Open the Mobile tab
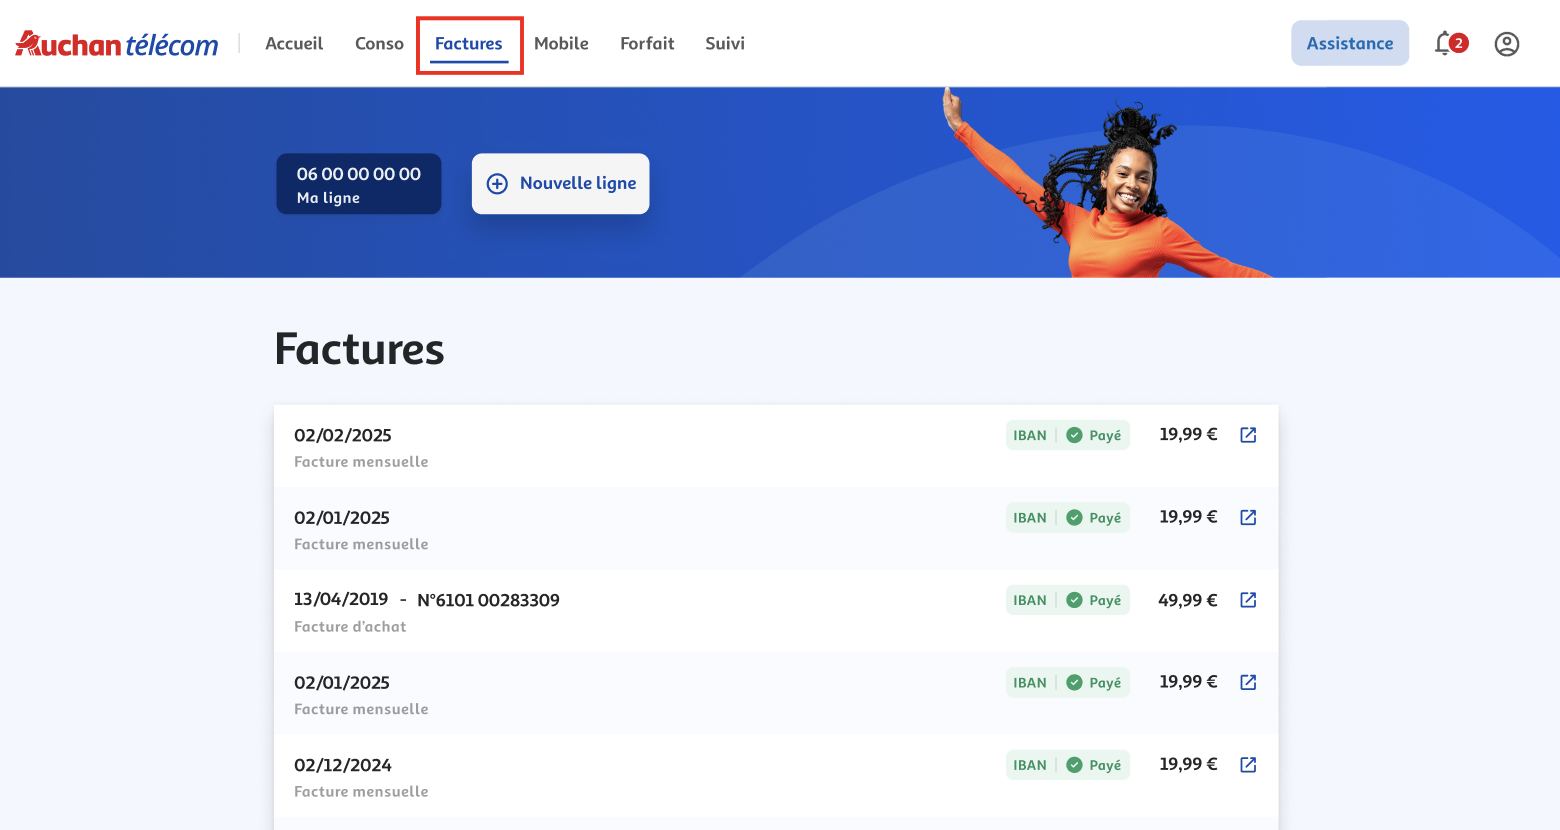The width and height of the screenshot is (1560, 830). [561, 44]
